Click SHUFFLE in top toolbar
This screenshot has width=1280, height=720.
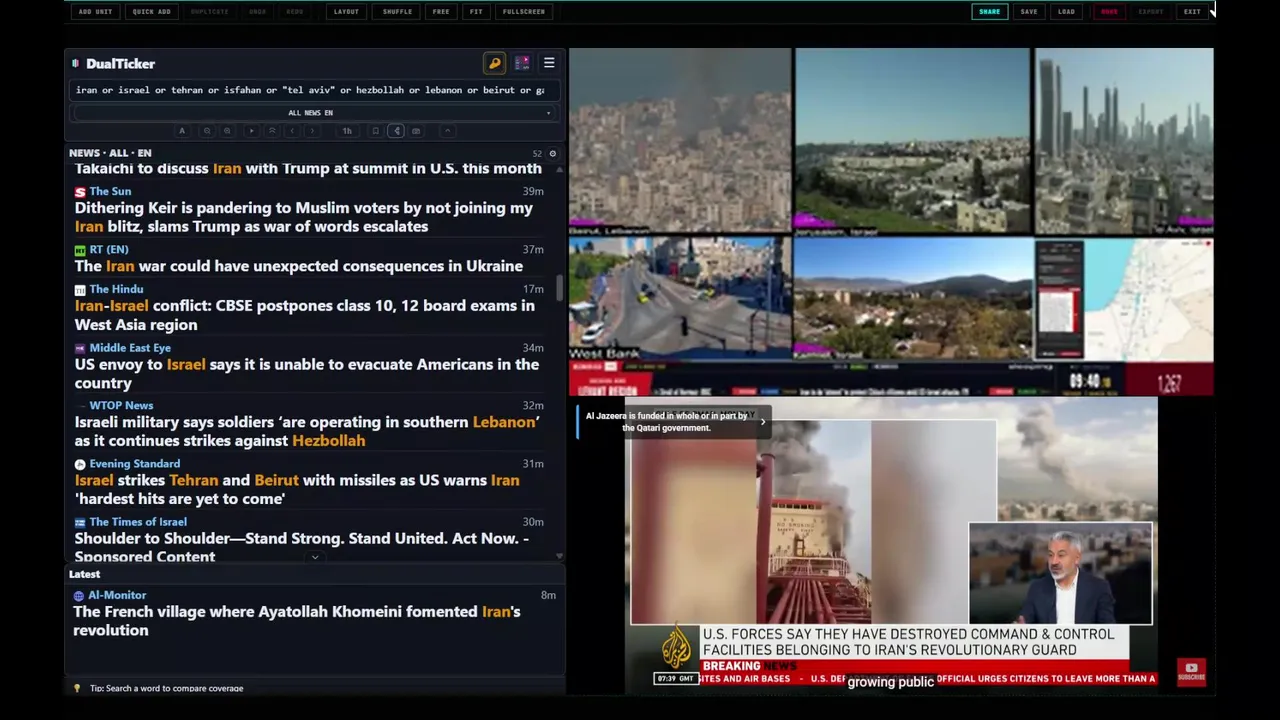point(397,12)
